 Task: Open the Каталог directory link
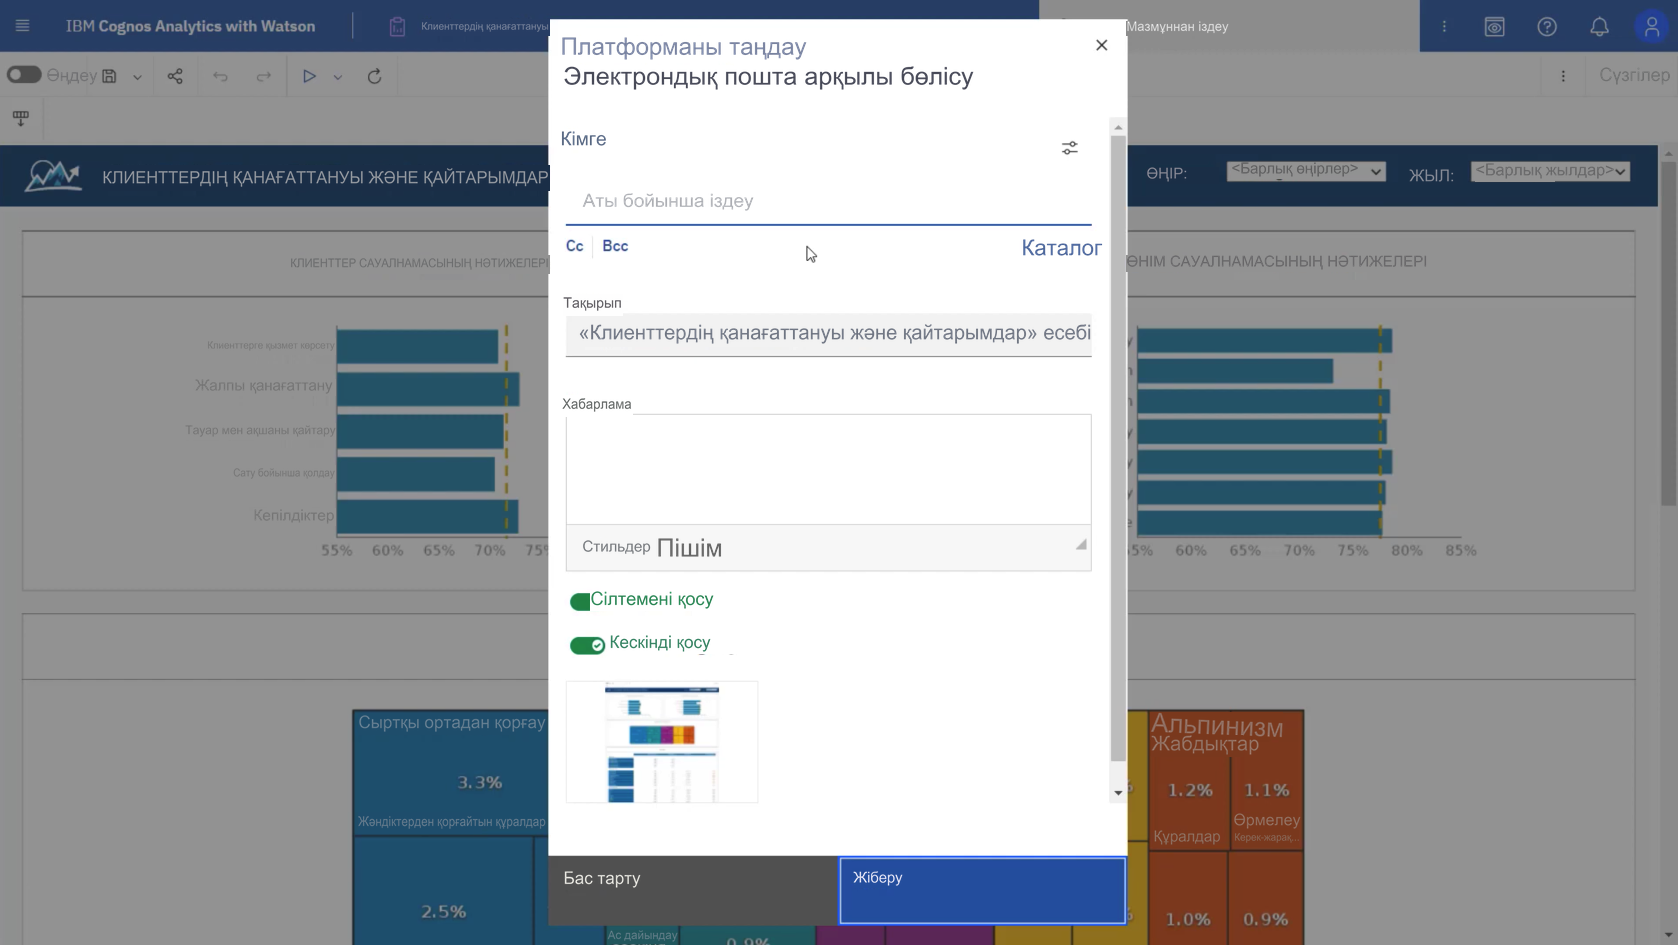point(1061,248)
